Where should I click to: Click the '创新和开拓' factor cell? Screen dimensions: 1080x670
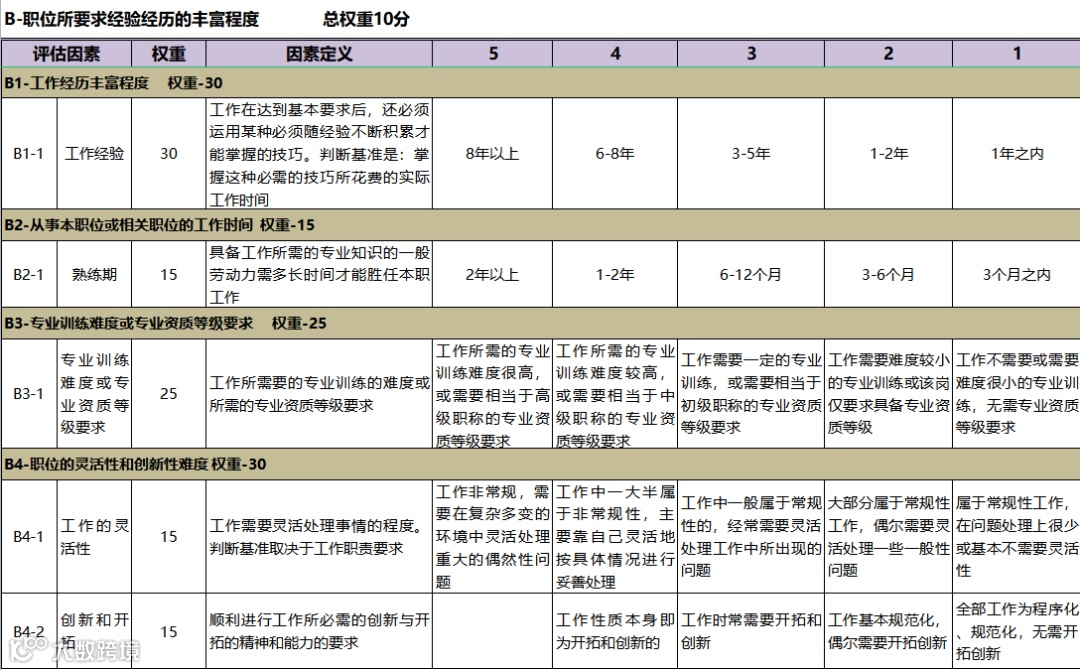click(94, 631)
